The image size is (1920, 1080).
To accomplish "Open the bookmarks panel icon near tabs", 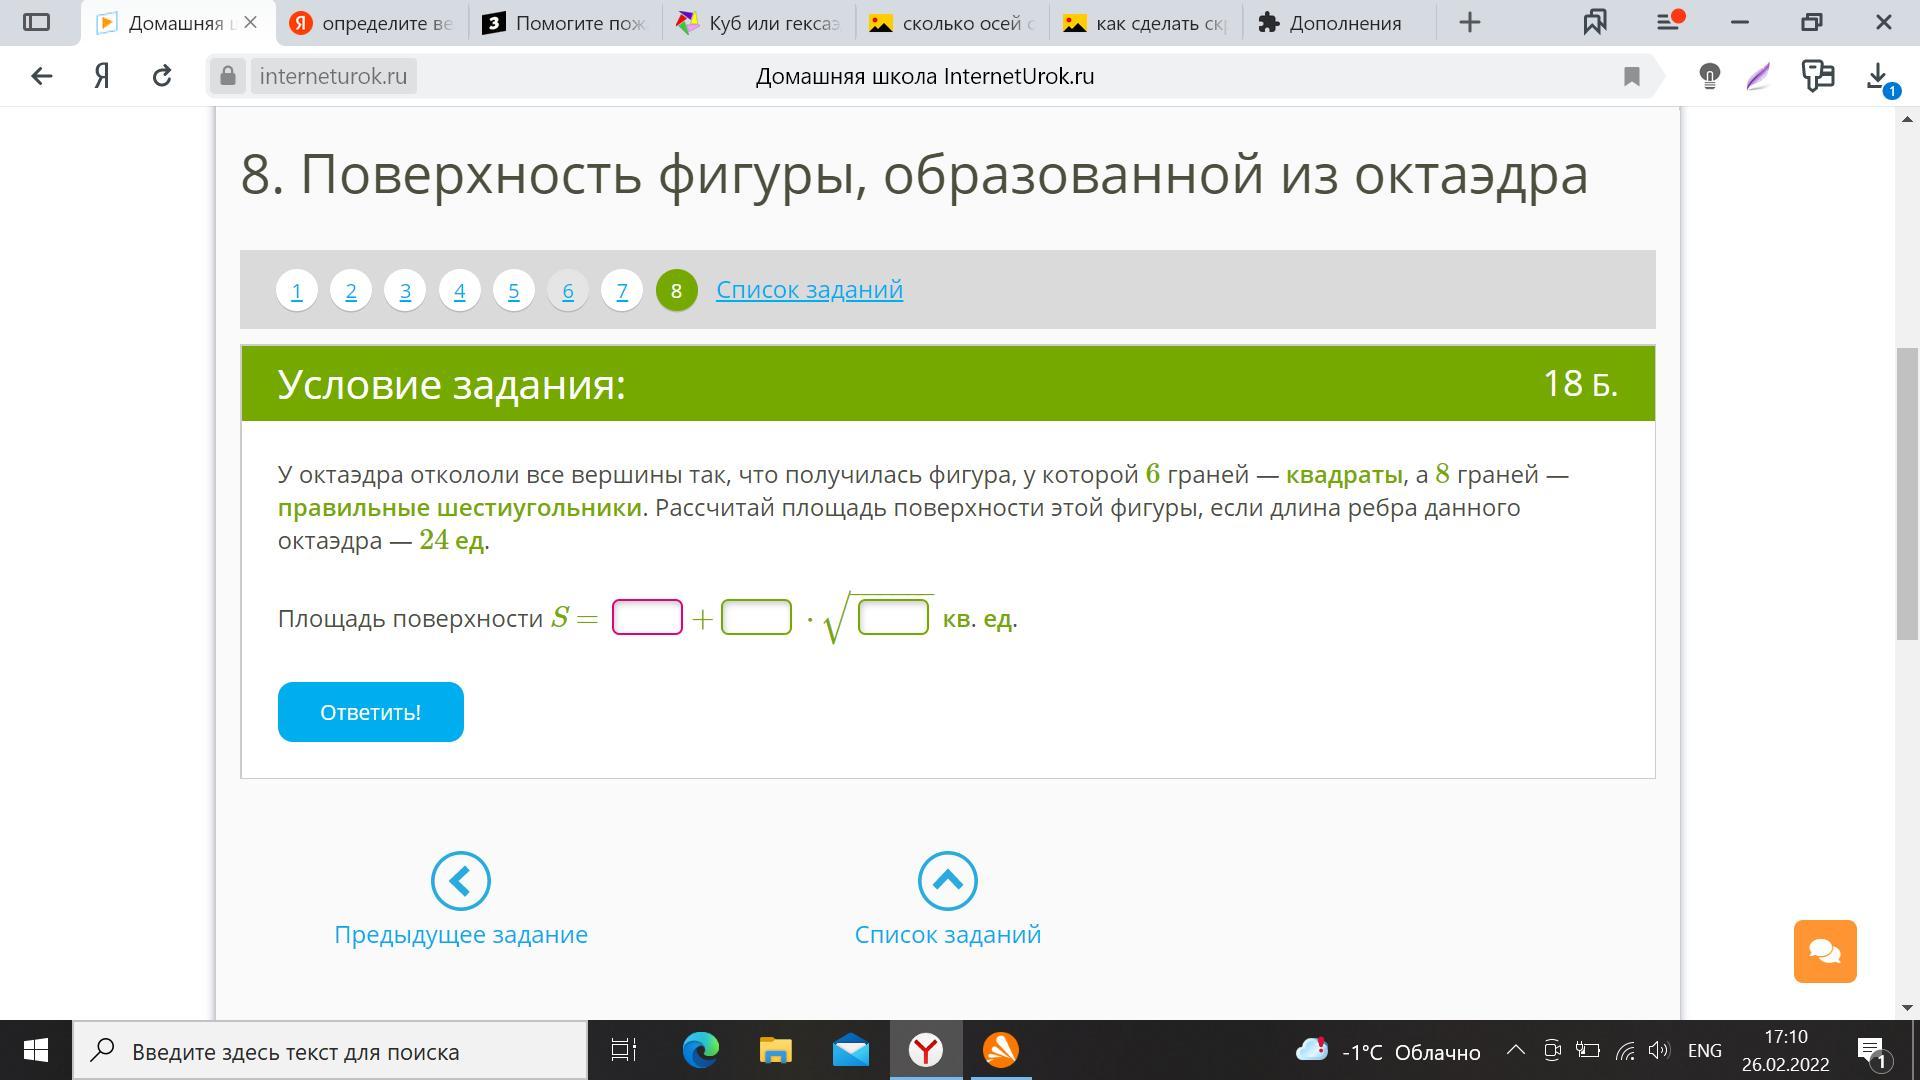I will 1595,22.
